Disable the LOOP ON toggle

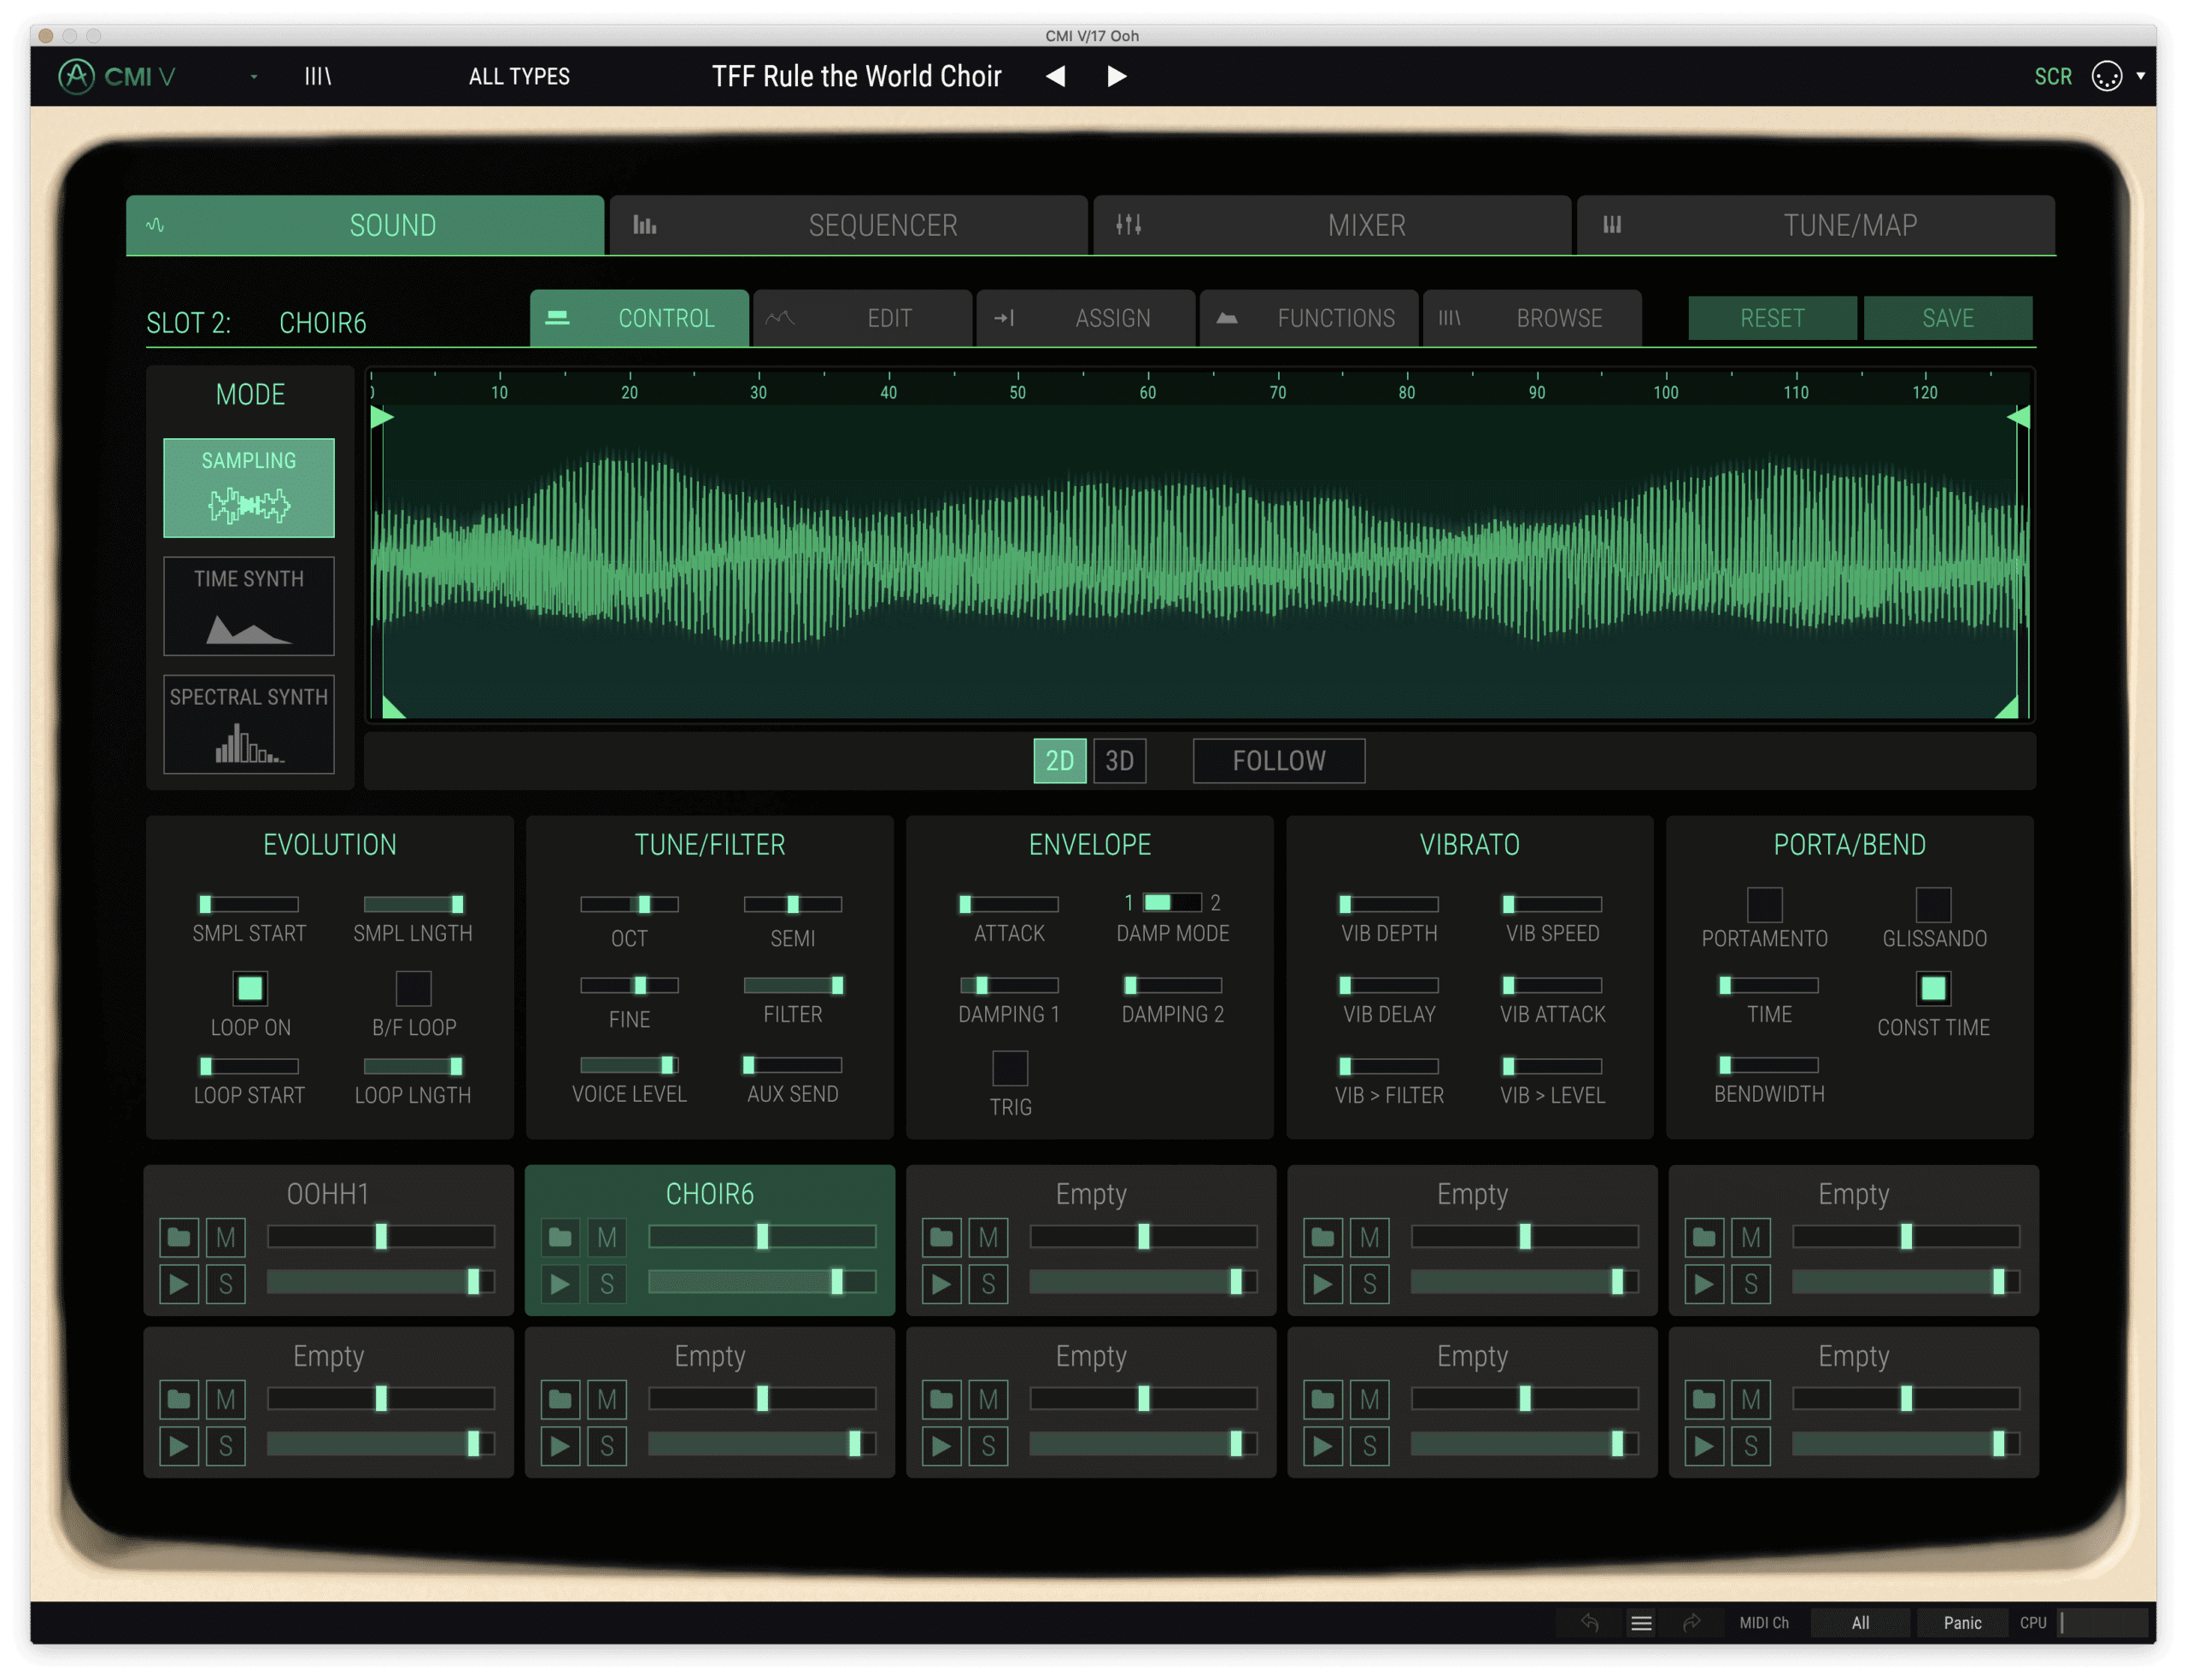coord(250,988)
